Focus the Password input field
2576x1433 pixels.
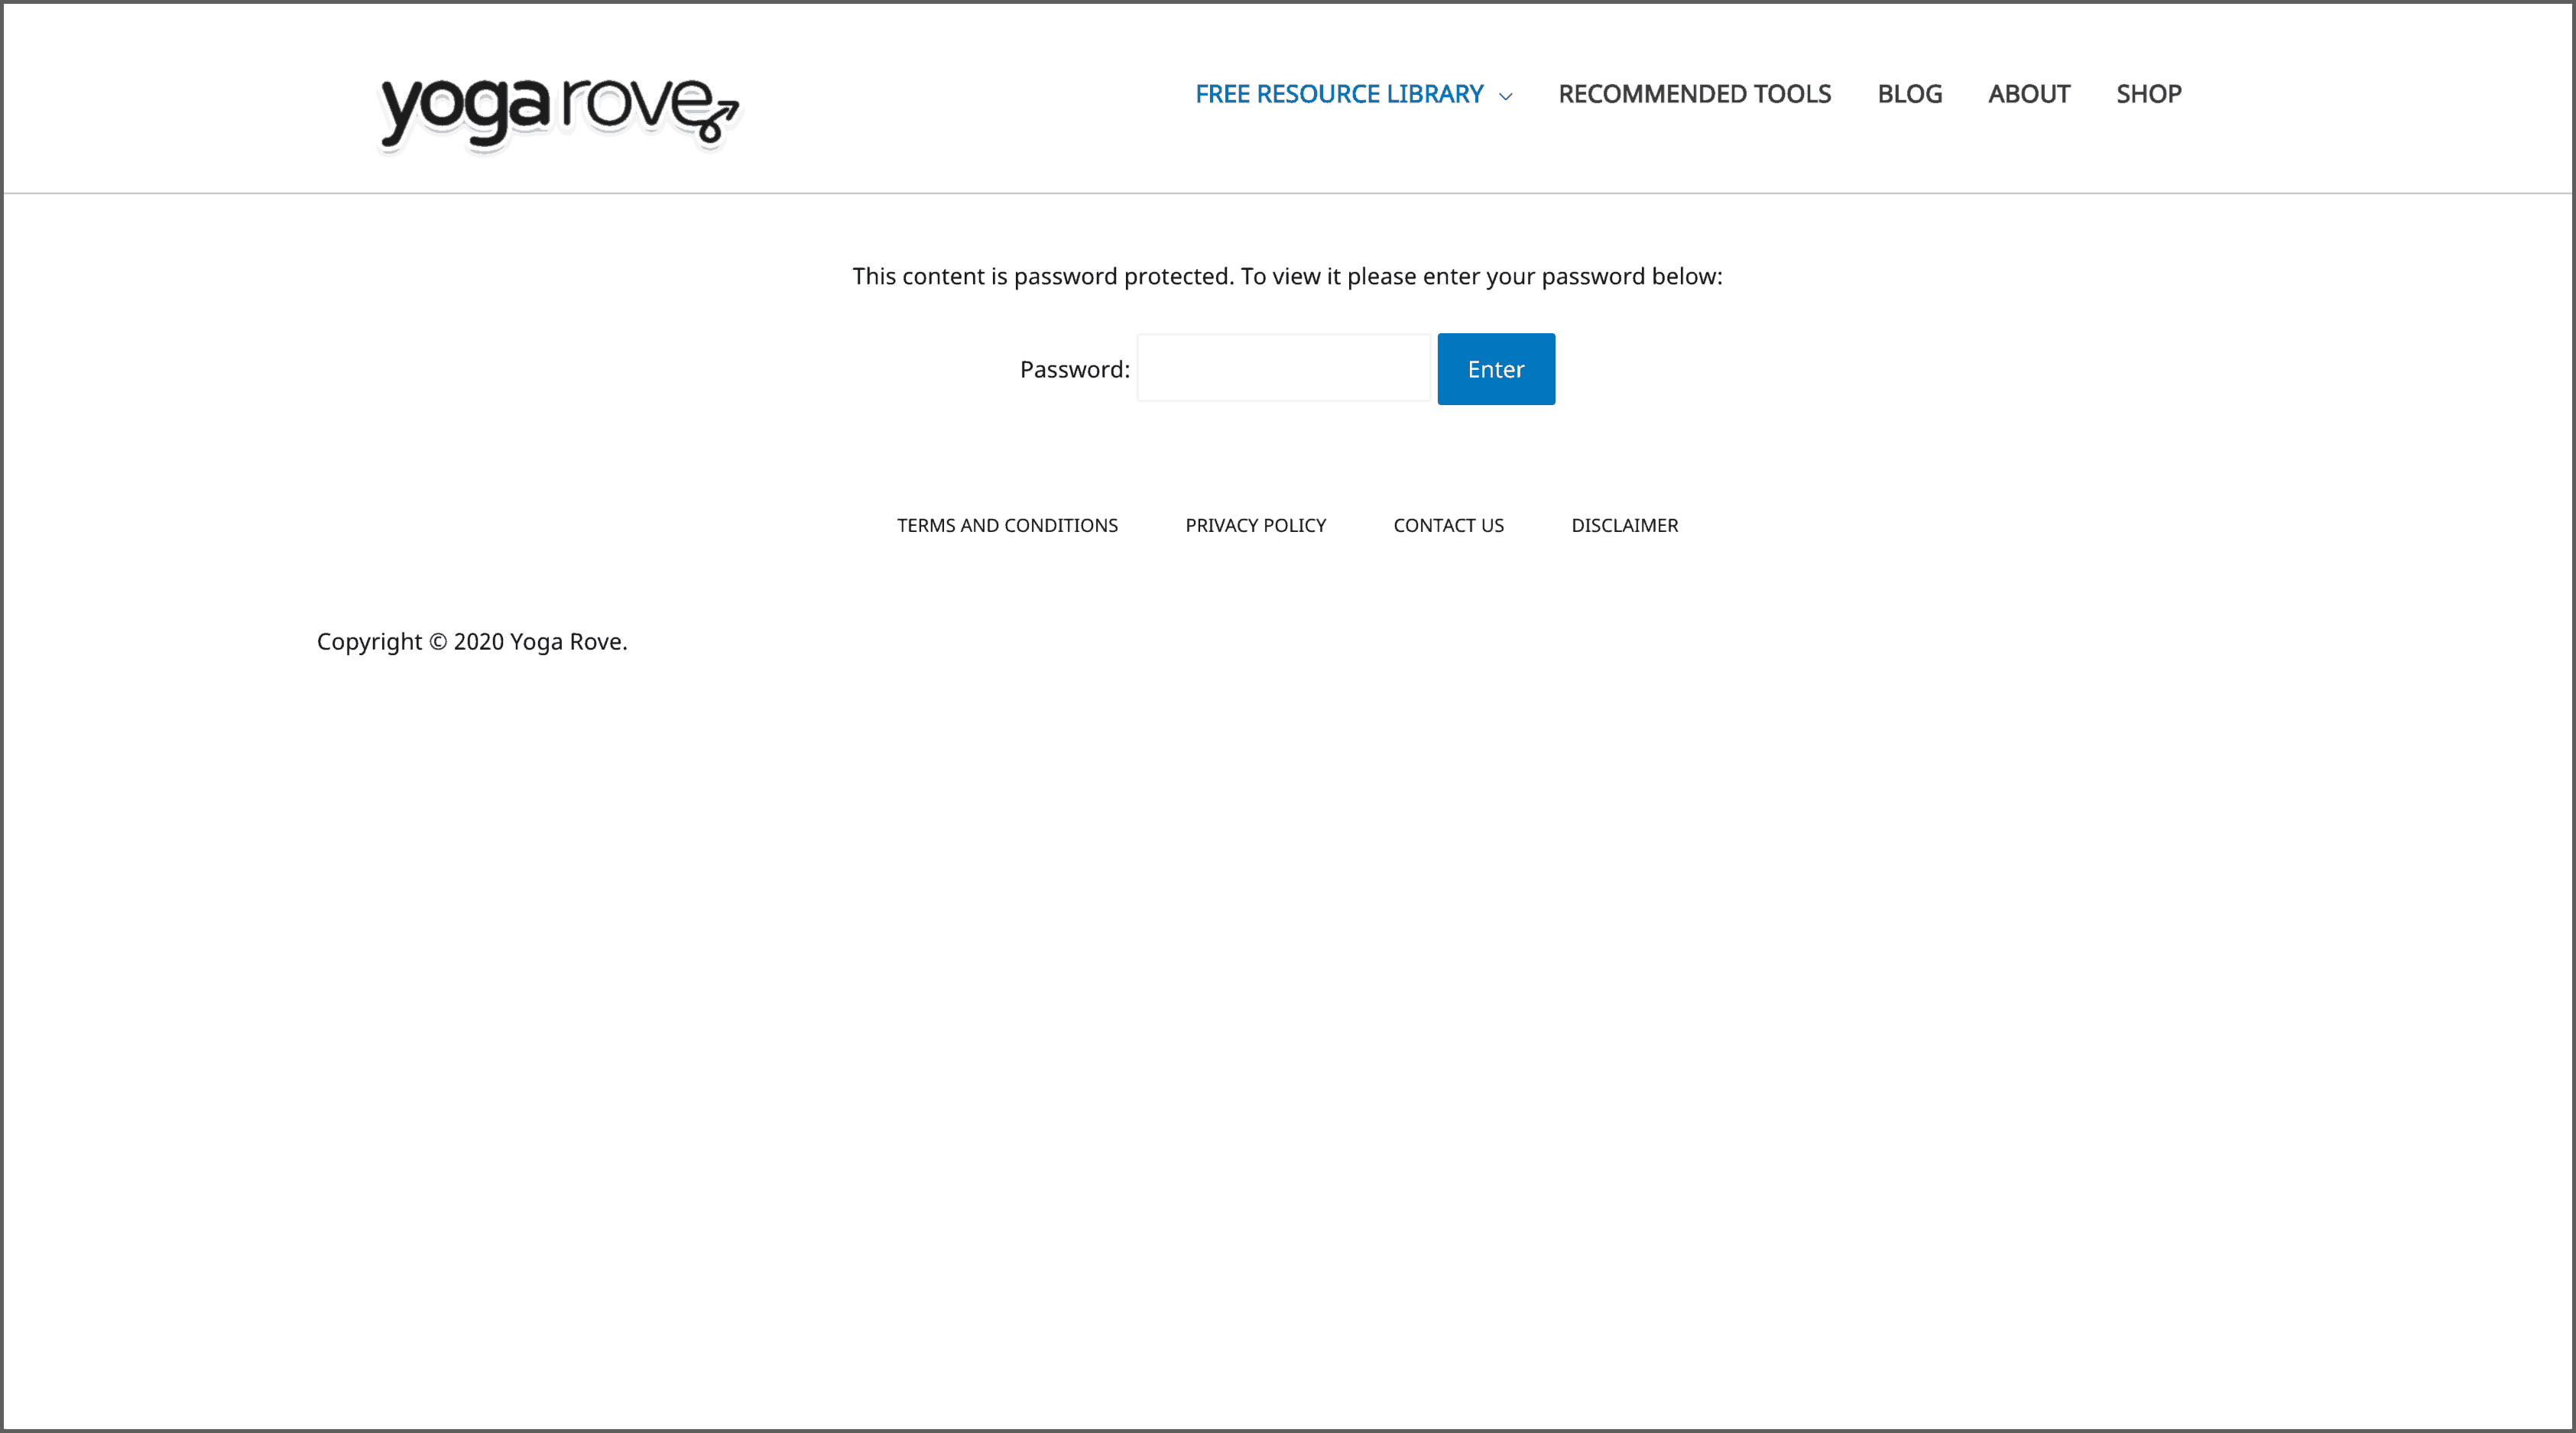1284,368
